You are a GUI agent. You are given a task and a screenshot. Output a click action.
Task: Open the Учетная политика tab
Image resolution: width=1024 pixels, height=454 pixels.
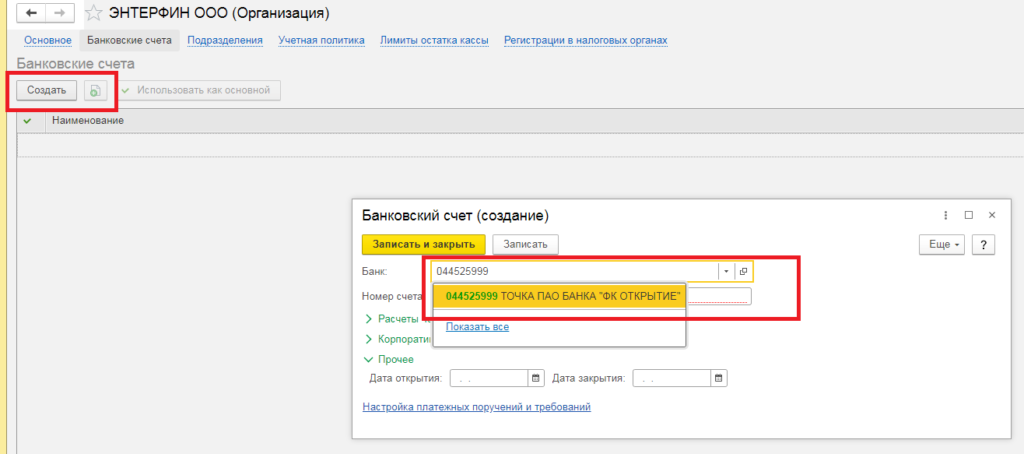pyautogui.click(x=321, y=41)
